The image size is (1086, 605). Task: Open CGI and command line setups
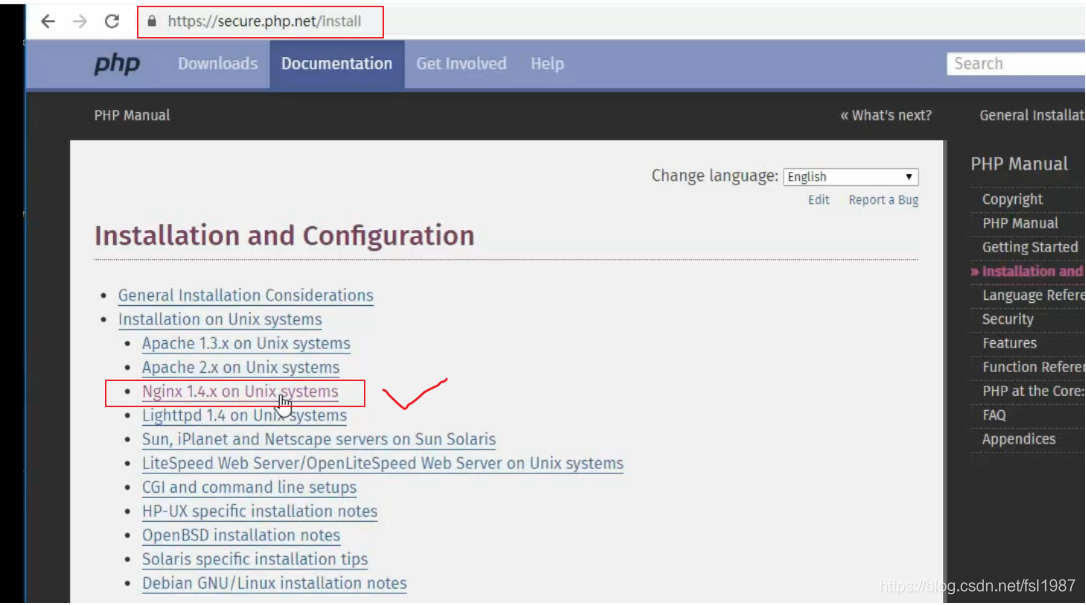point(249,487)
